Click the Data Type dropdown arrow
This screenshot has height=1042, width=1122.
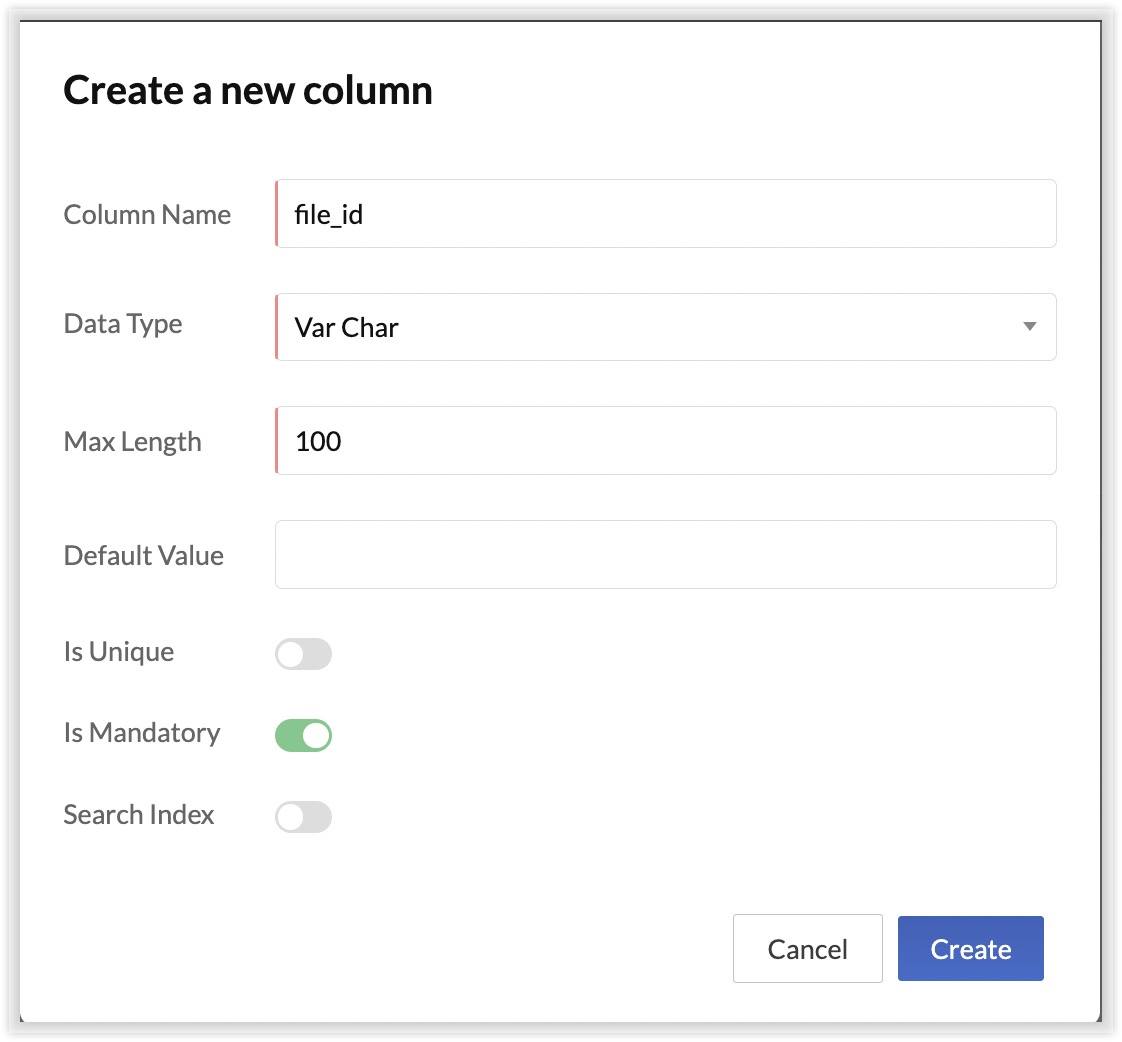[x=1029, y=327]
